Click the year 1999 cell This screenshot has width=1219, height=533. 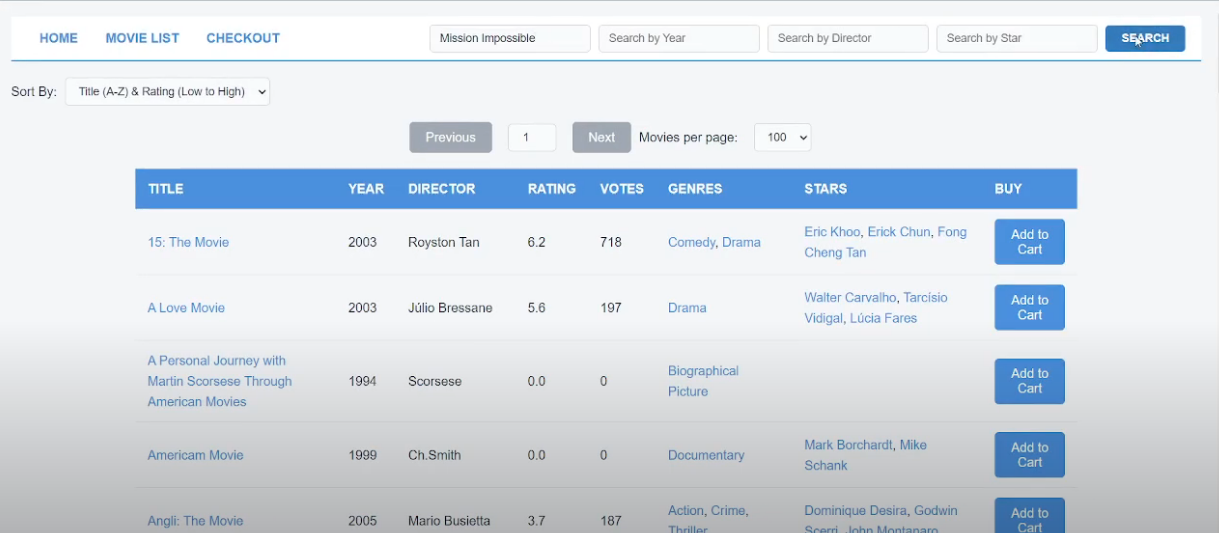tap(363, 455)
